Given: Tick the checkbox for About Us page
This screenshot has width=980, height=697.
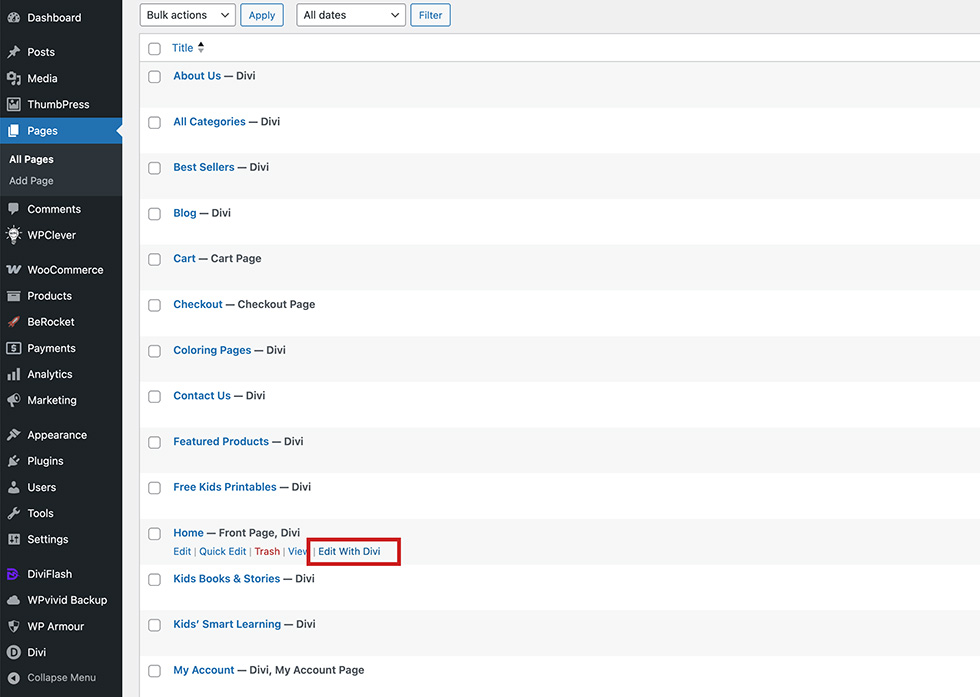Looking at the screenshot, I should tap(154, 76).
